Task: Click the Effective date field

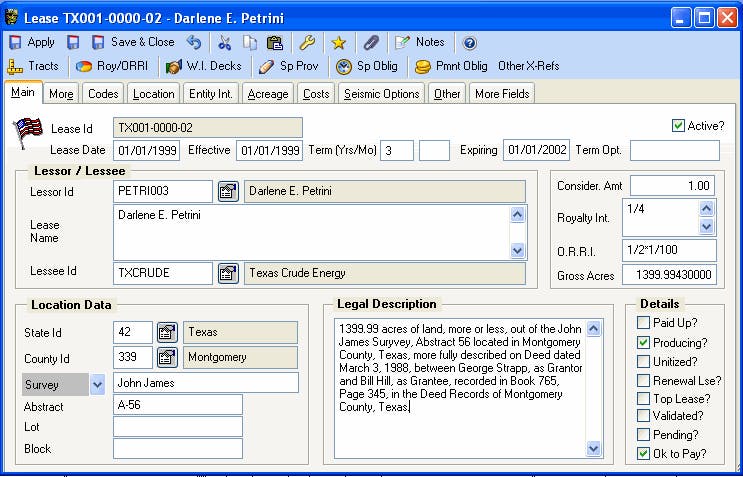Action: [270, 151]
